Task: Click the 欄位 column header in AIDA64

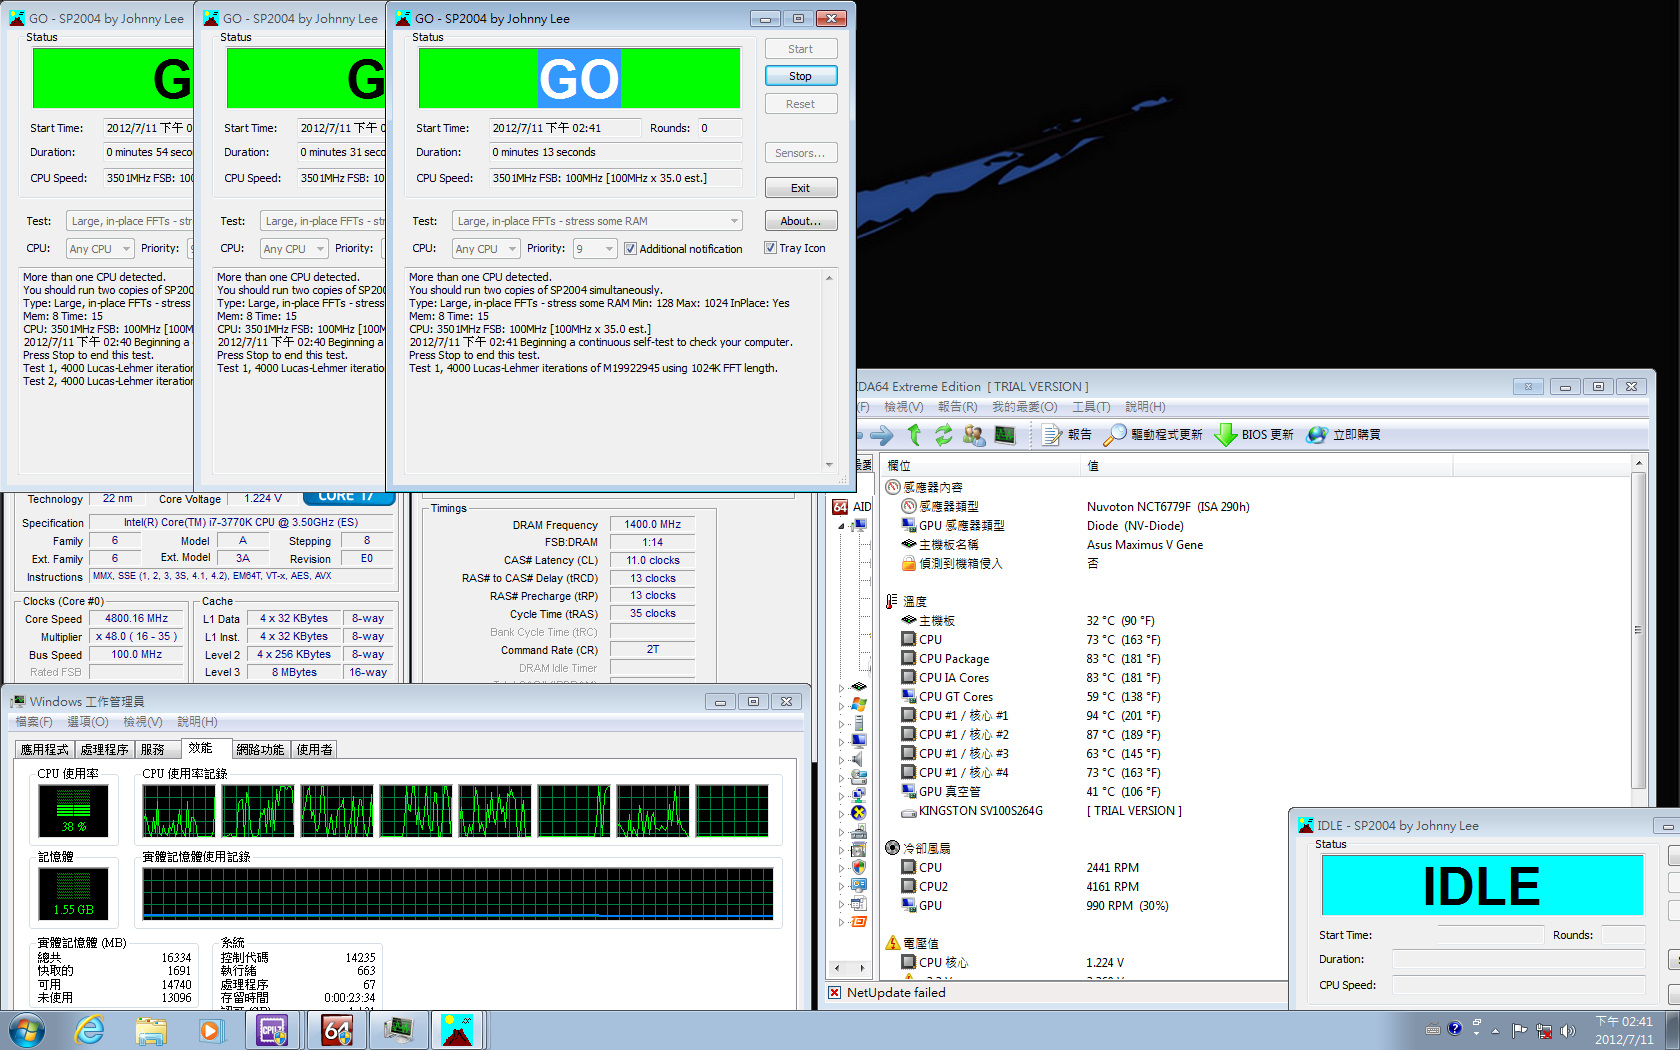Action: pyautogui.click(x=981, y=466)
